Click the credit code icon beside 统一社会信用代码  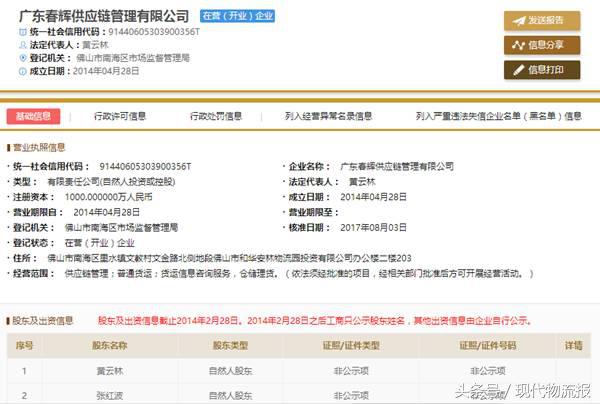23,32
